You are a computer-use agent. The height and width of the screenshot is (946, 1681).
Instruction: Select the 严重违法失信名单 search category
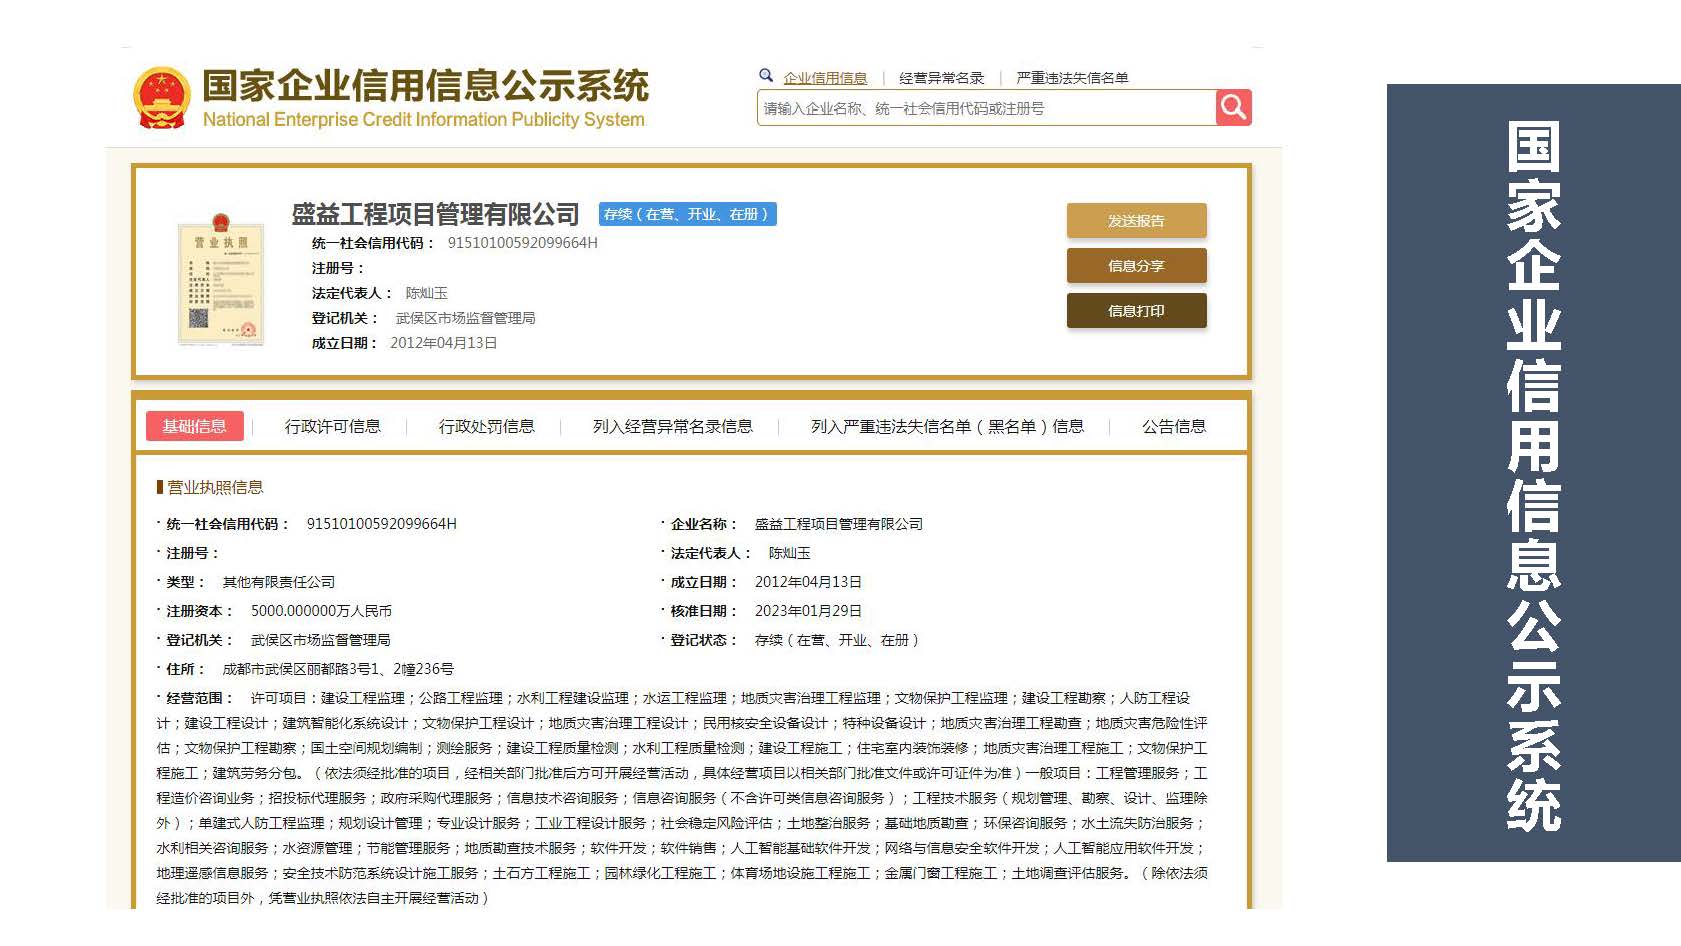[x=1072, y=78]
